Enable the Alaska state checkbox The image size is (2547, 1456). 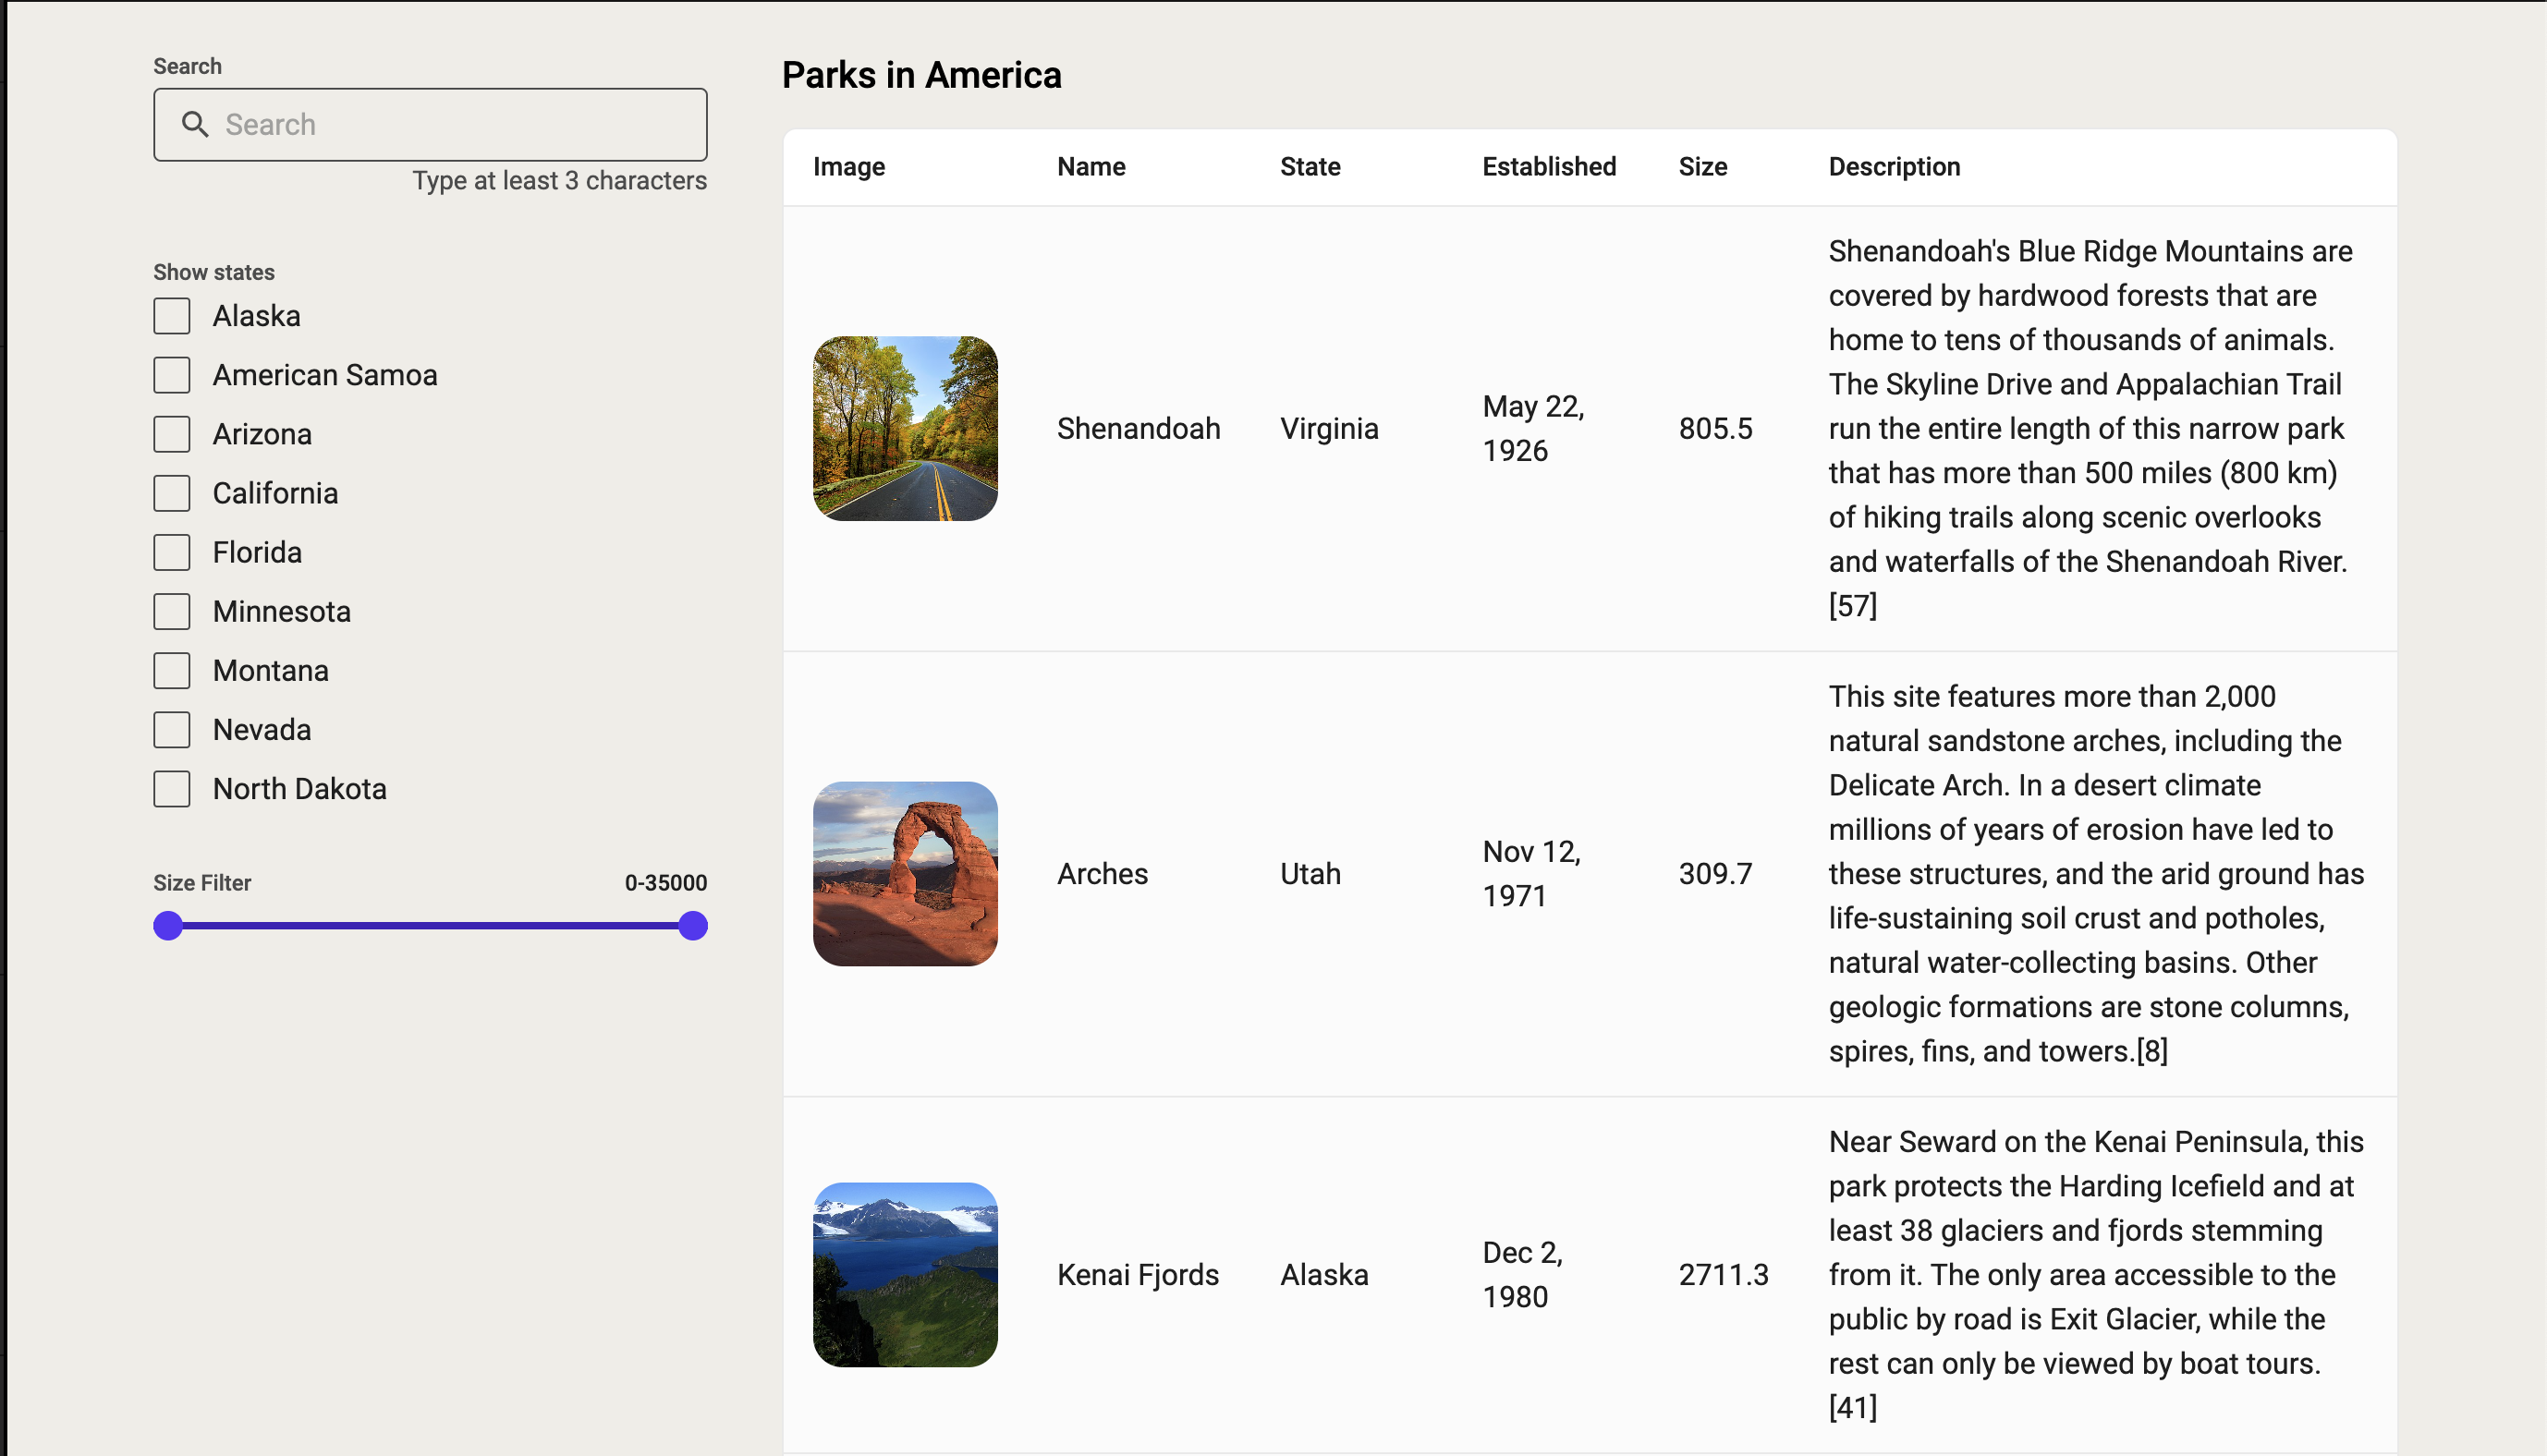[172, 316]
